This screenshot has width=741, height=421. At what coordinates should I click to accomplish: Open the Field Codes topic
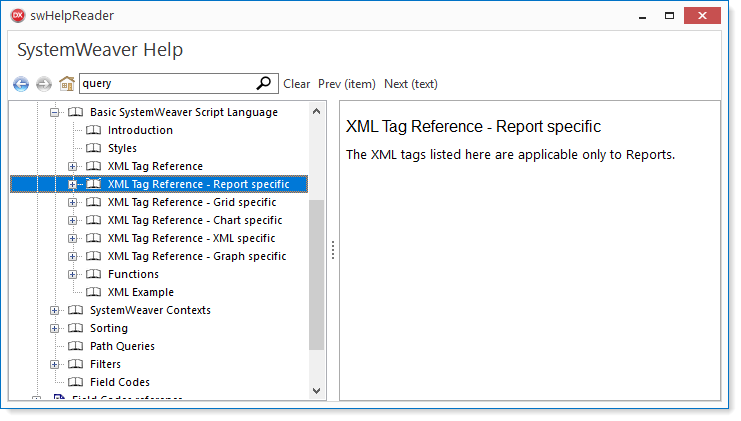(120, 382)
